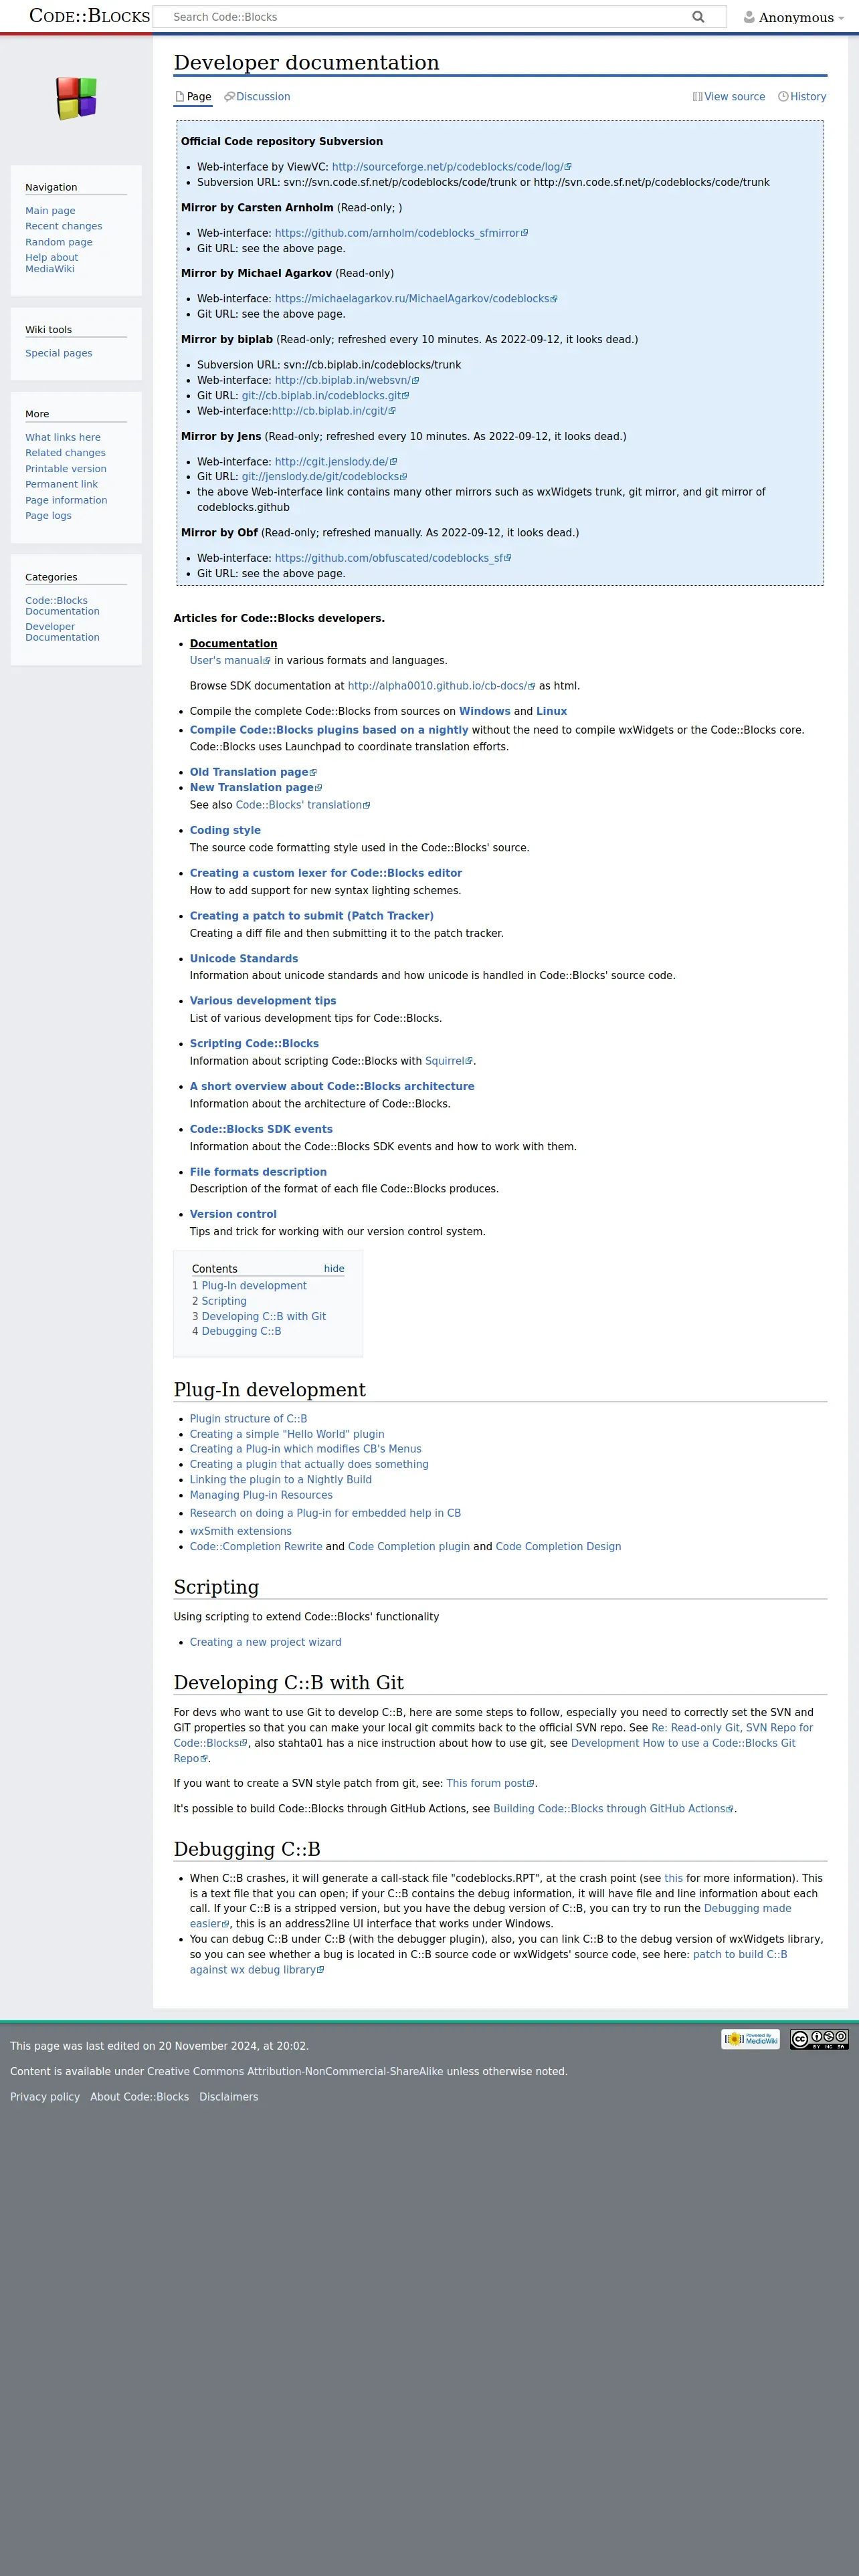The image size is (859, 2576).
Task: Open Creating a custom lexer article
Action: (x=326, y=873)
